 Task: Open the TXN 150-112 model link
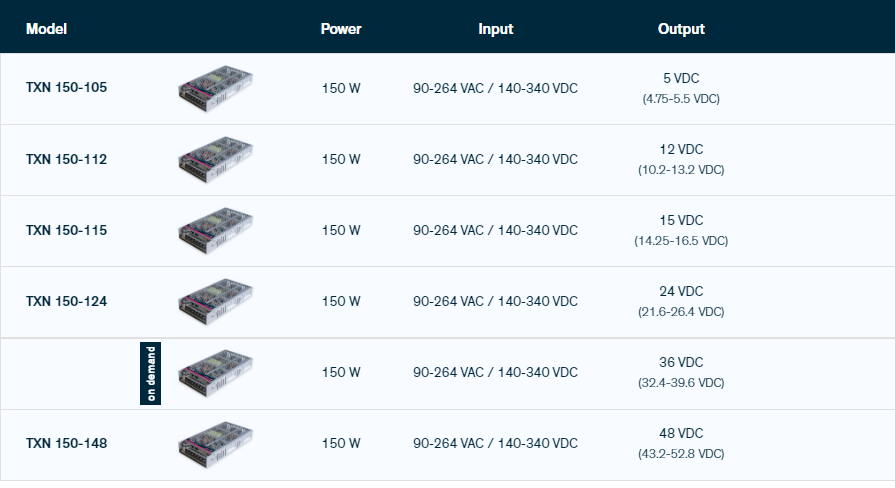click(x=66, y=159)
